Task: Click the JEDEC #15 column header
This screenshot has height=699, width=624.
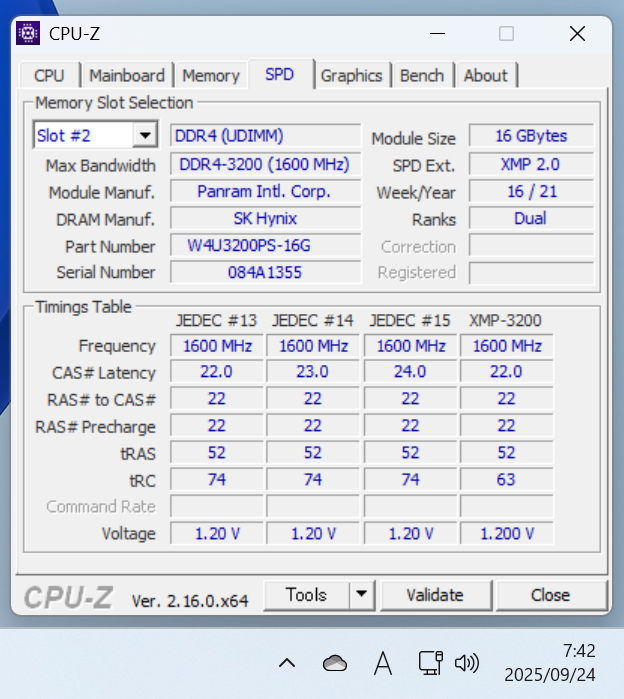Action: point(410,321)
